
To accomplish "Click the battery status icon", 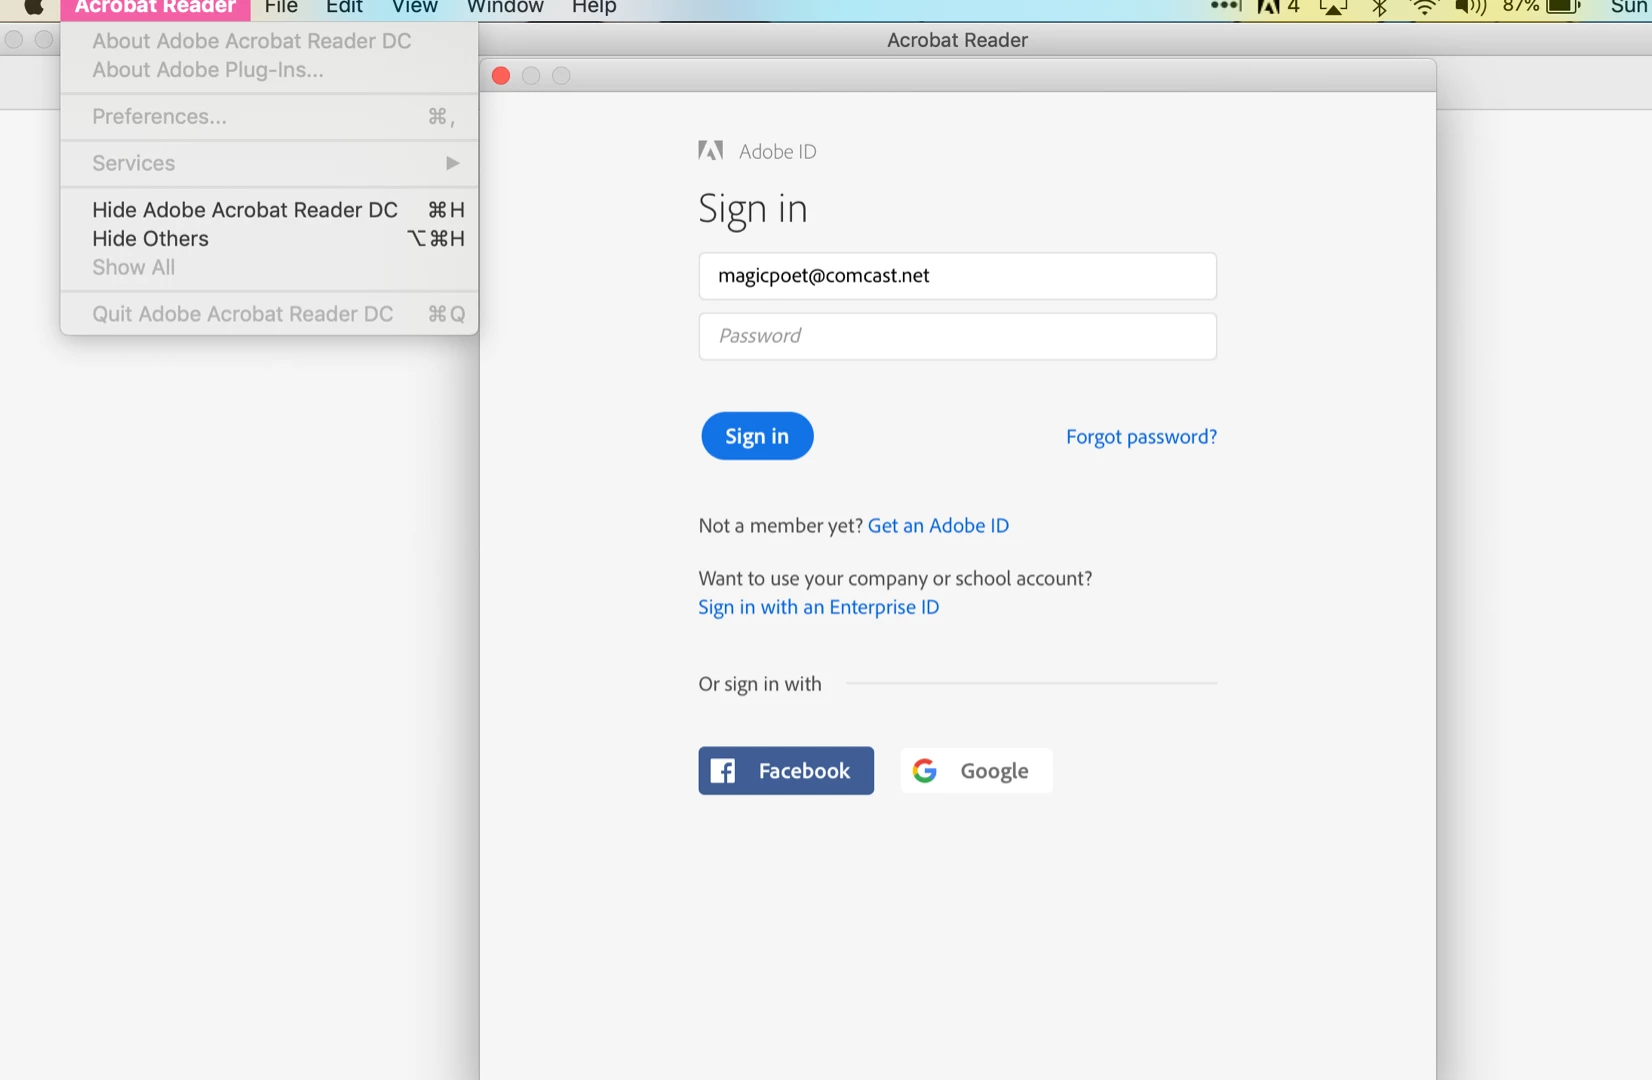I will (x=1564, y=7).
